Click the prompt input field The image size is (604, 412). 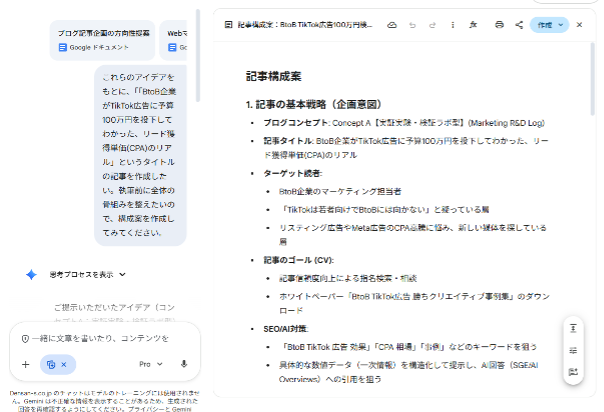point(100,338)
